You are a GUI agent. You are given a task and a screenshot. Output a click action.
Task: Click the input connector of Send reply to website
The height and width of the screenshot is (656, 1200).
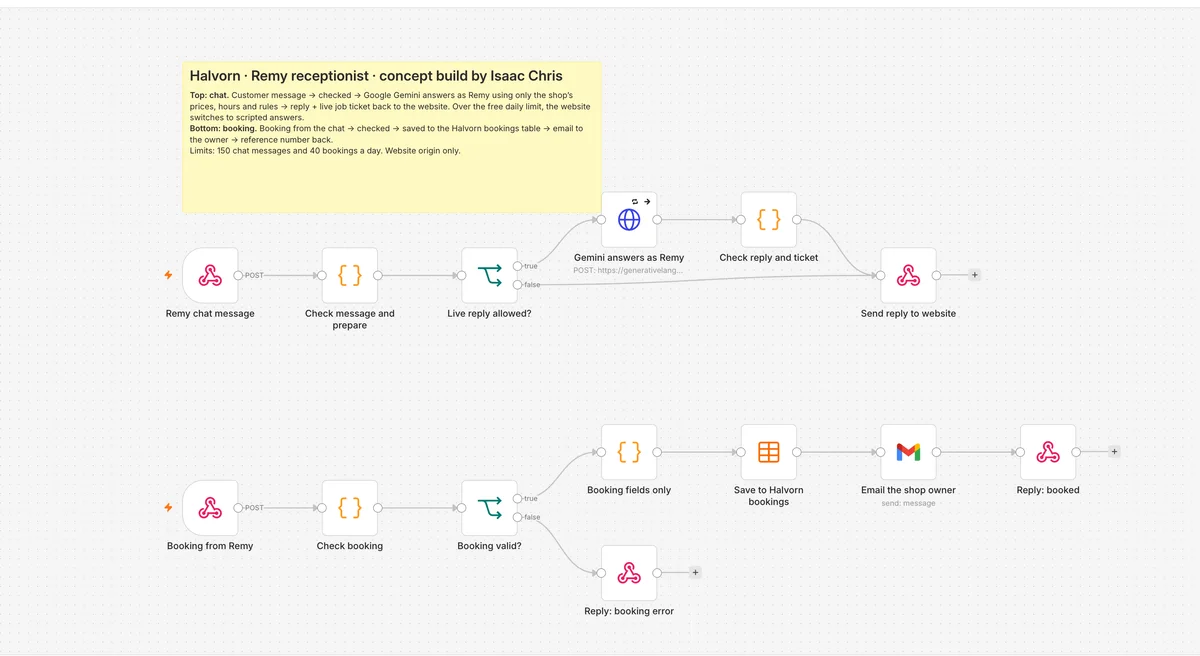(881, 275)
